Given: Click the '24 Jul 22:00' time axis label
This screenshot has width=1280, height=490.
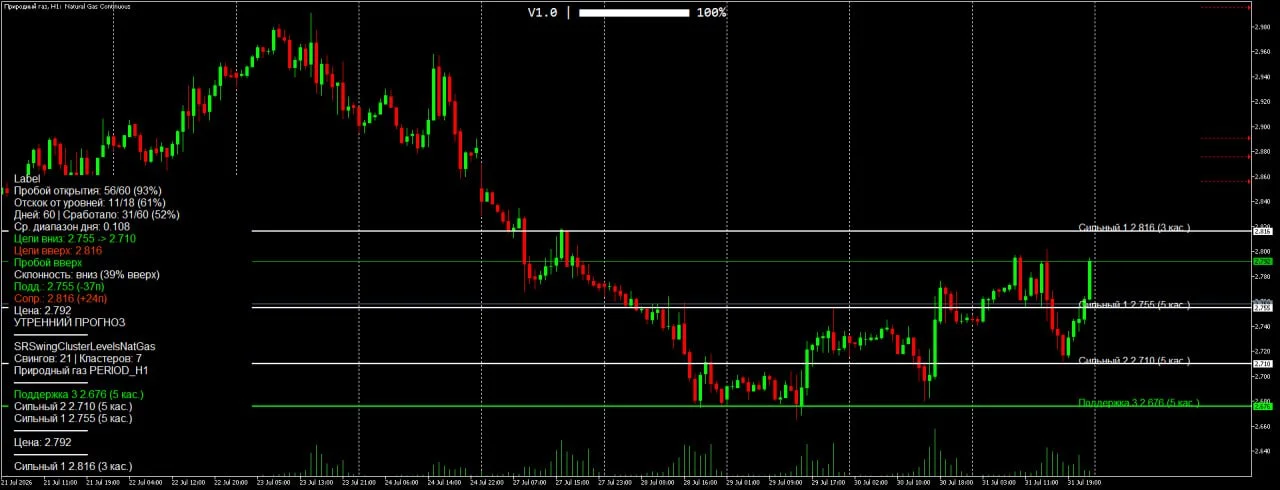Looking at the screenshot, I should click(x=487, y=482).
